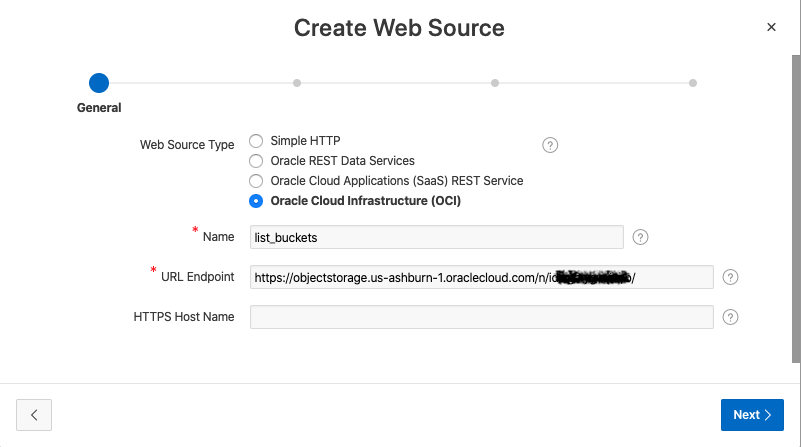Screen dimensions: 801x447
Task: Select the fourth wizard step dot
Action: click(x=693, y=83)
